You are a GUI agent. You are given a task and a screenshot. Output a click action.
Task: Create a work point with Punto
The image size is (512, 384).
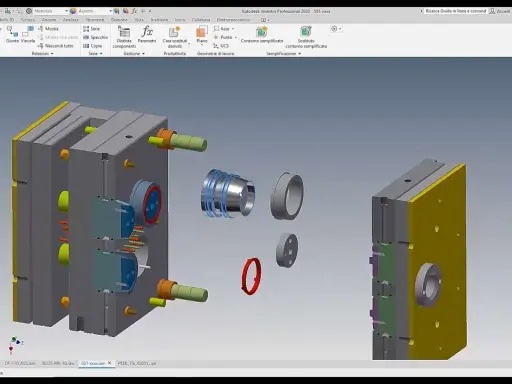tap(223, 37)
